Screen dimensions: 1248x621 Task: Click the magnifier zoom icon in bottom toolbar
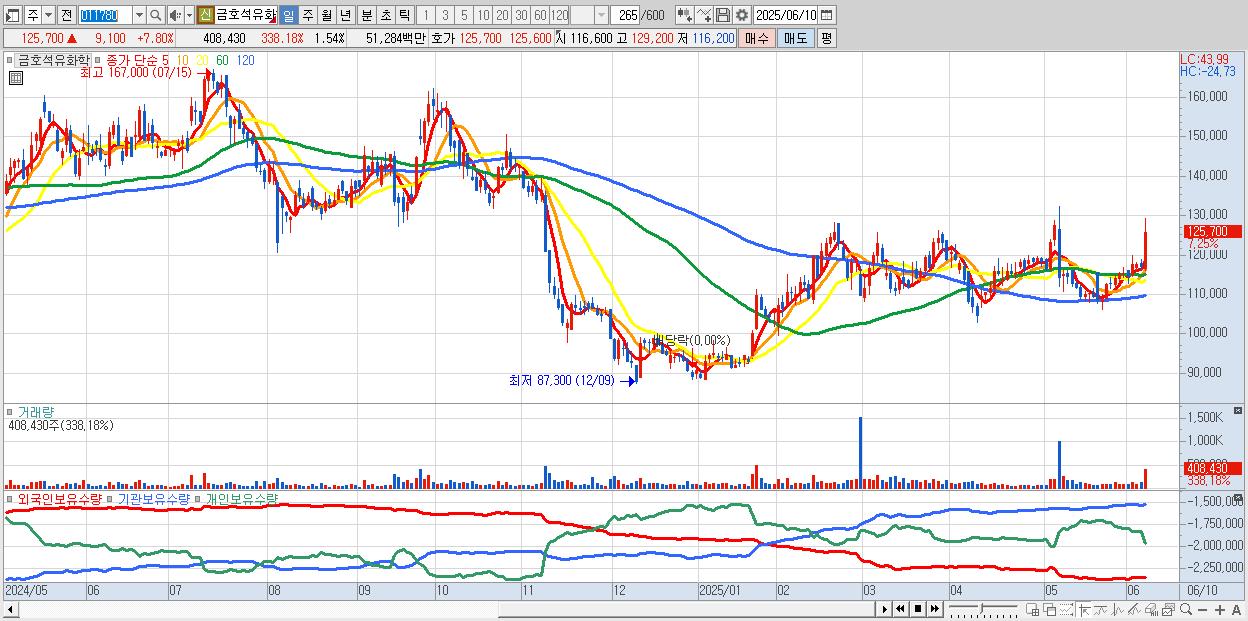1186,609
